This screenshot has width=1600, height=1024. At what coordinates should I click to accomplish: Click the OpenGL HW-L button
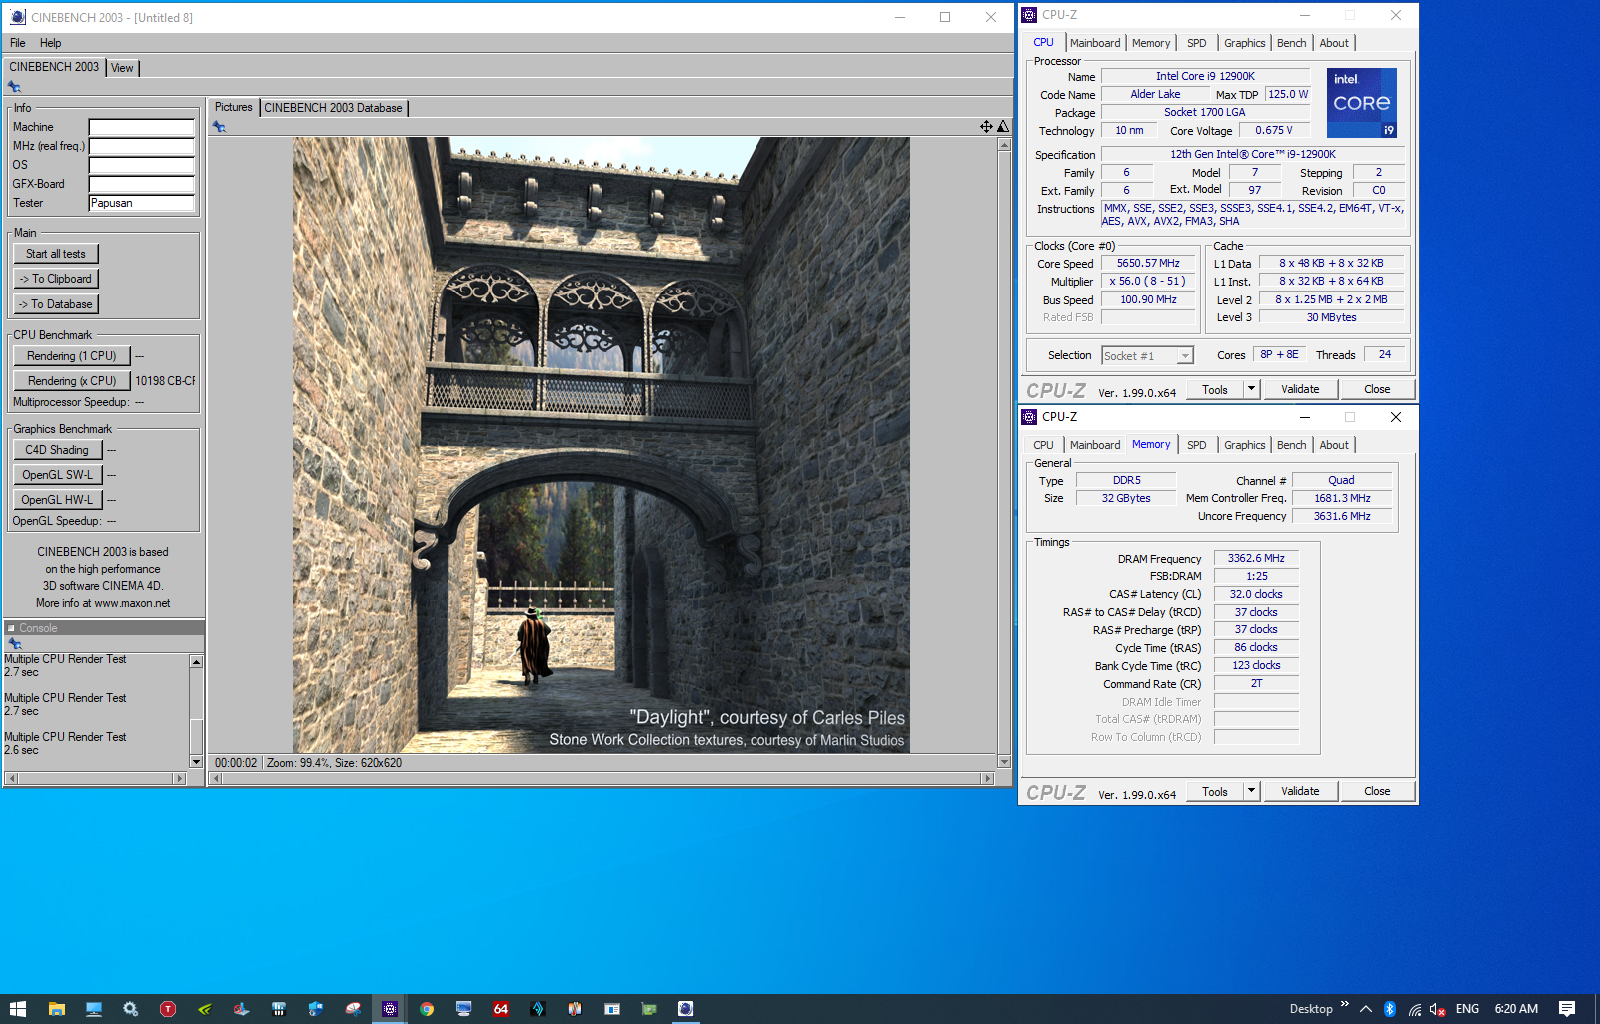tap(58, 500)
